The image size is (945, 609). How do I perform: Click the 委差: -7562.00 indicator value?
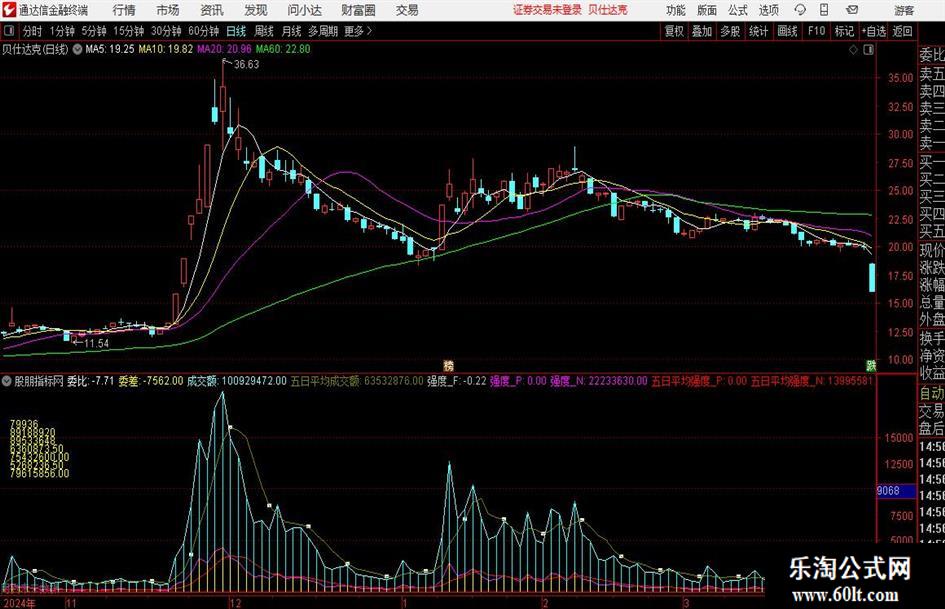(151, 381)
